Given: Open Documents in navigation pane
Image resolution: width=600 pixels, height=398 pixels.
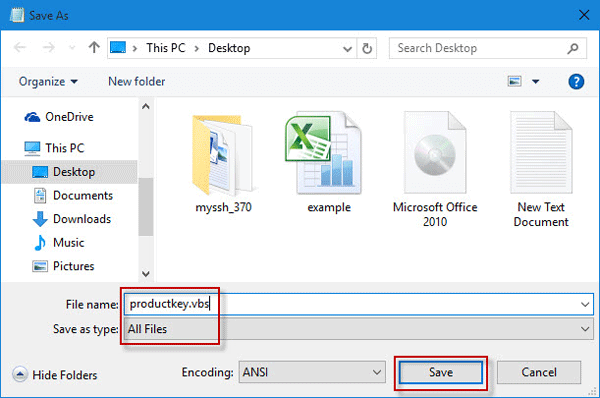Looking at the screenshot, I should click(x=73, y=196).
